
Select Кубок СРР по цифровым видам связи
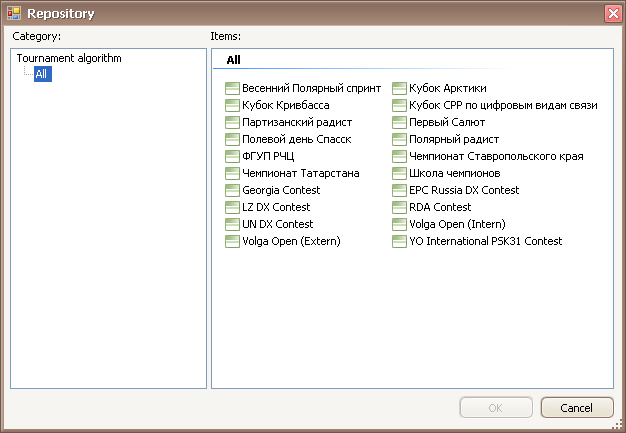click(503, 105)
